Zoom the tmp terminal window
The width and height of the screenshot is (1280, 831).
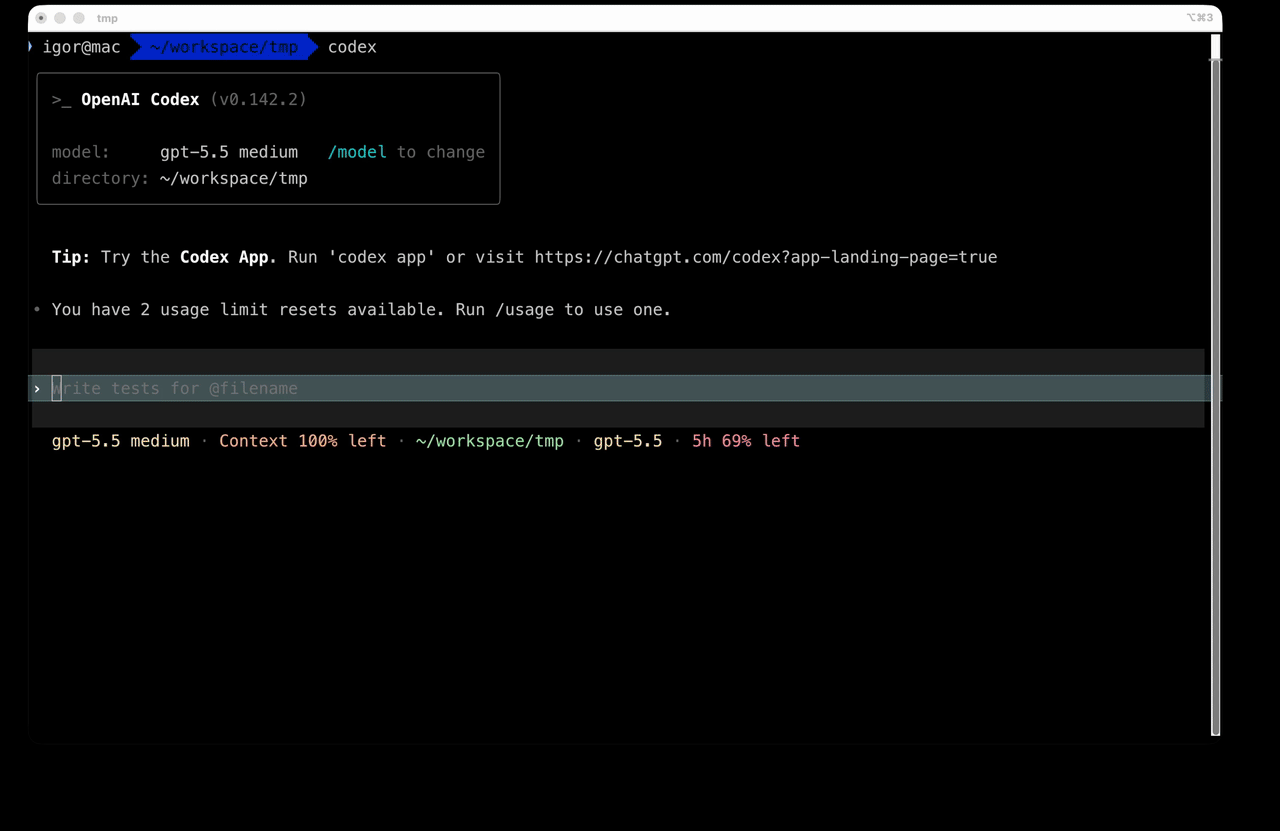click(x=79, y=18)
